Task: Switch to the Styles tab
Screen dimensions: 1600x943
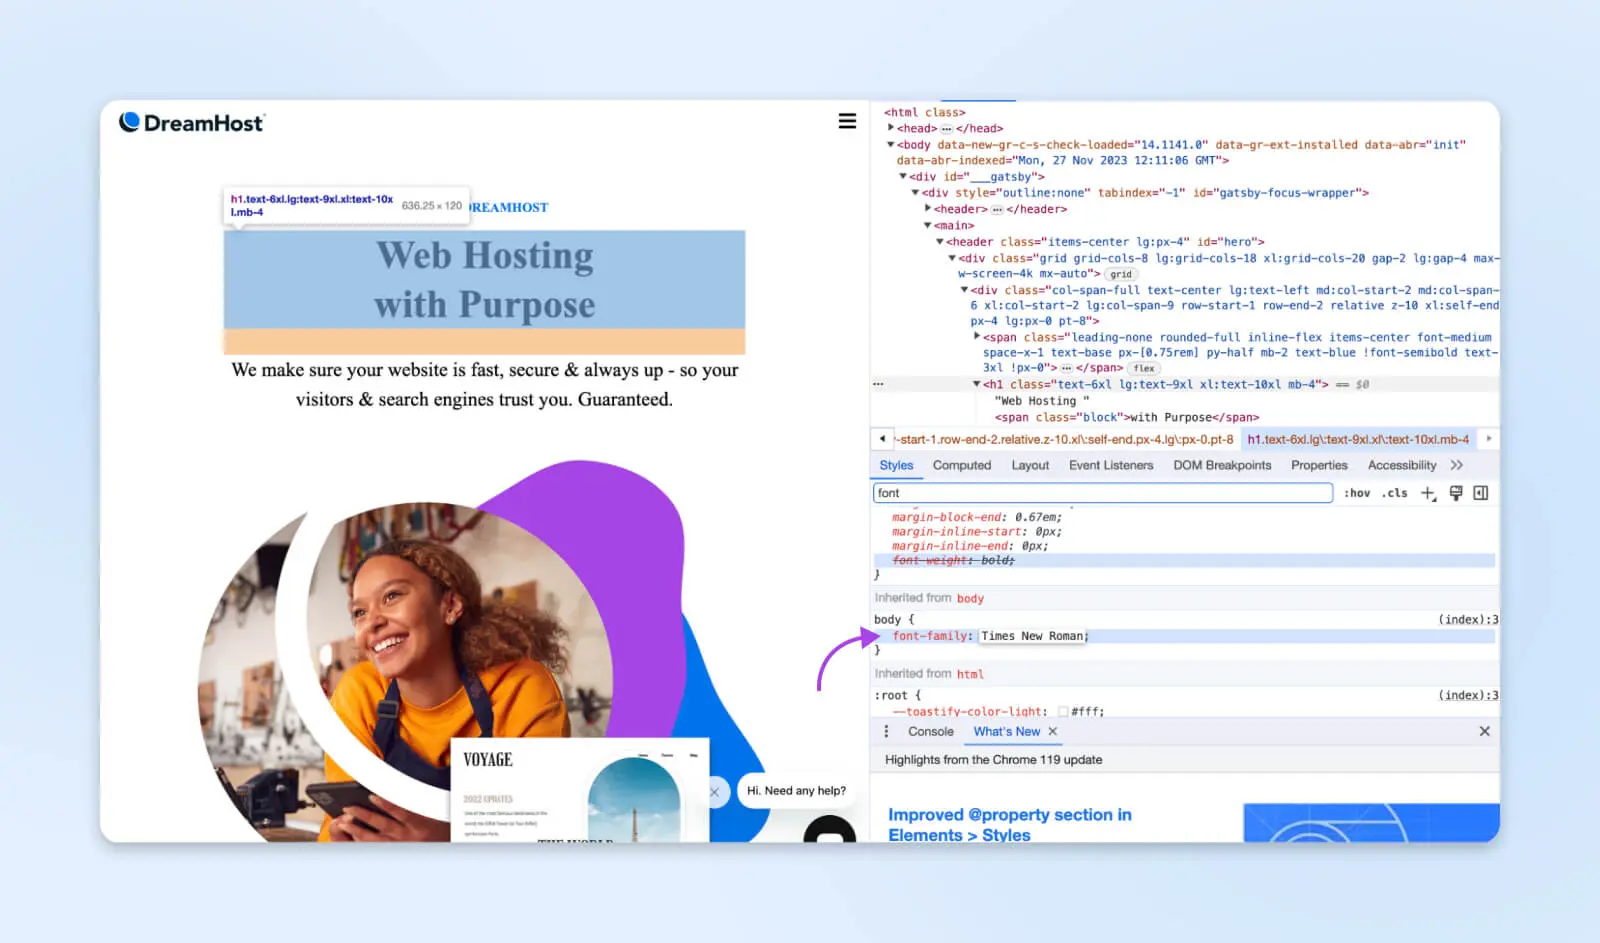Action: [x=896, y=465]
